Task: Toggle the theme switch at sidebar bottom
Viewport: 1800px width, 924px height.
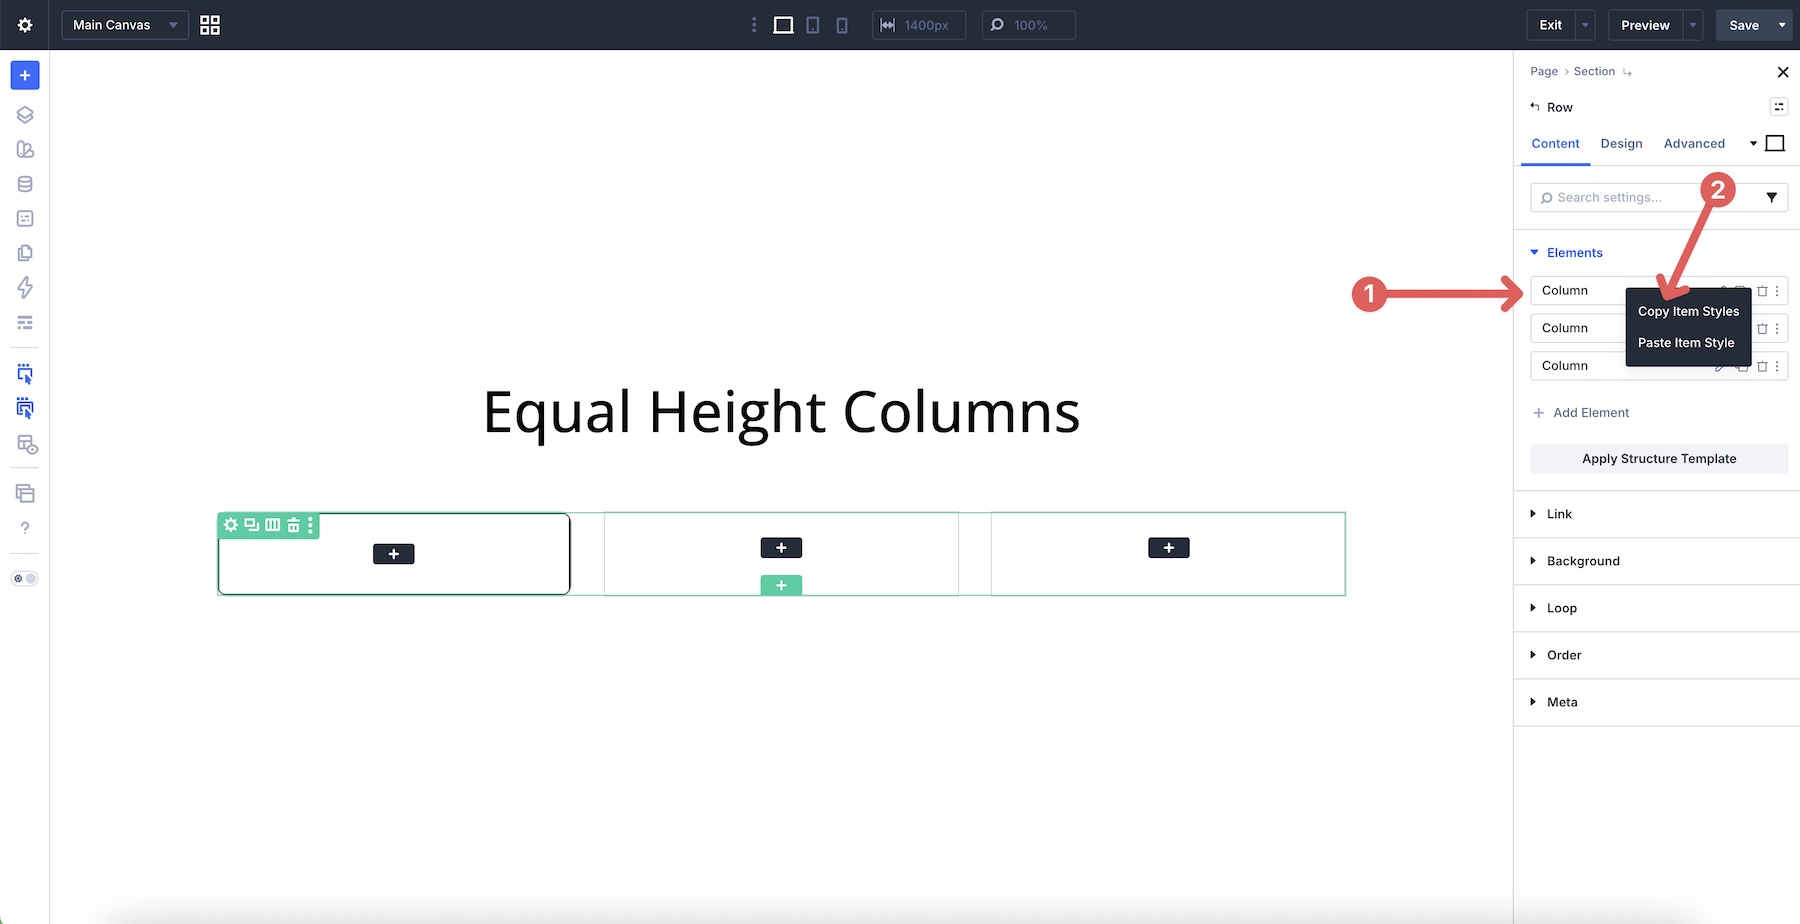Action: click(25, 579)
